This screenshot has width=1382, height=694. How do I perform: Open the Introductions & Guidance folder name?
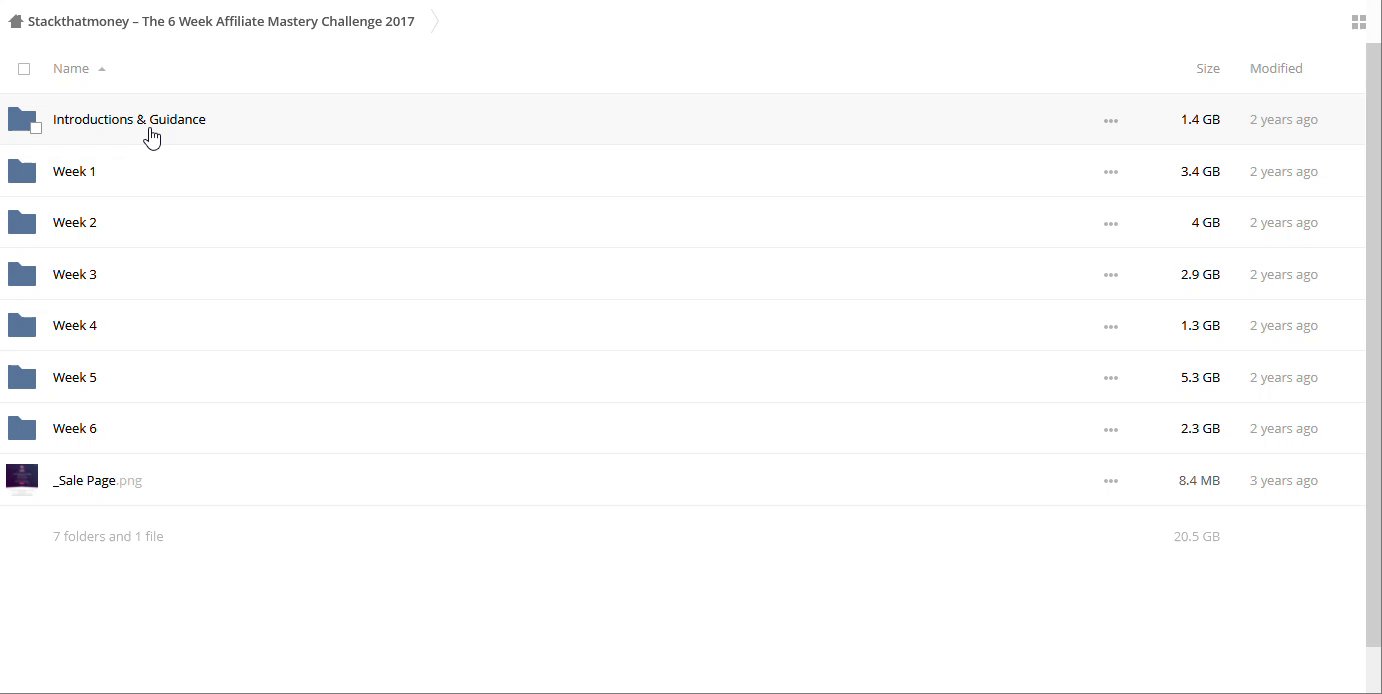tap(129, 119)
